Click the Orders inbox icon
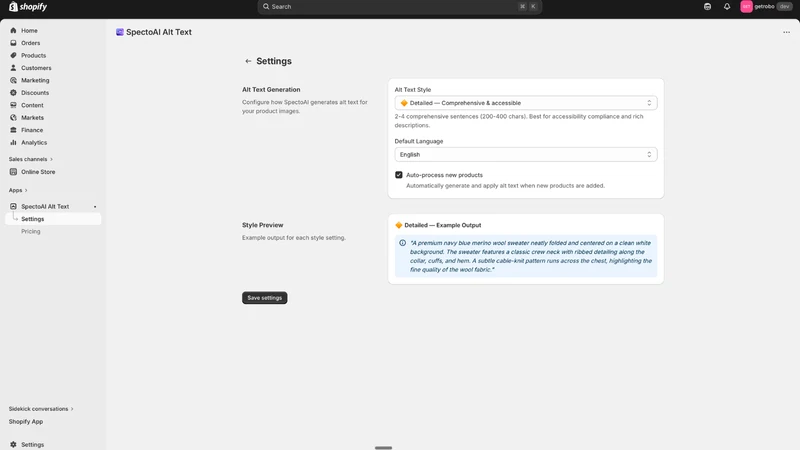Image resolution: width=800 pixels, height=450 pixels. point(13,43)
